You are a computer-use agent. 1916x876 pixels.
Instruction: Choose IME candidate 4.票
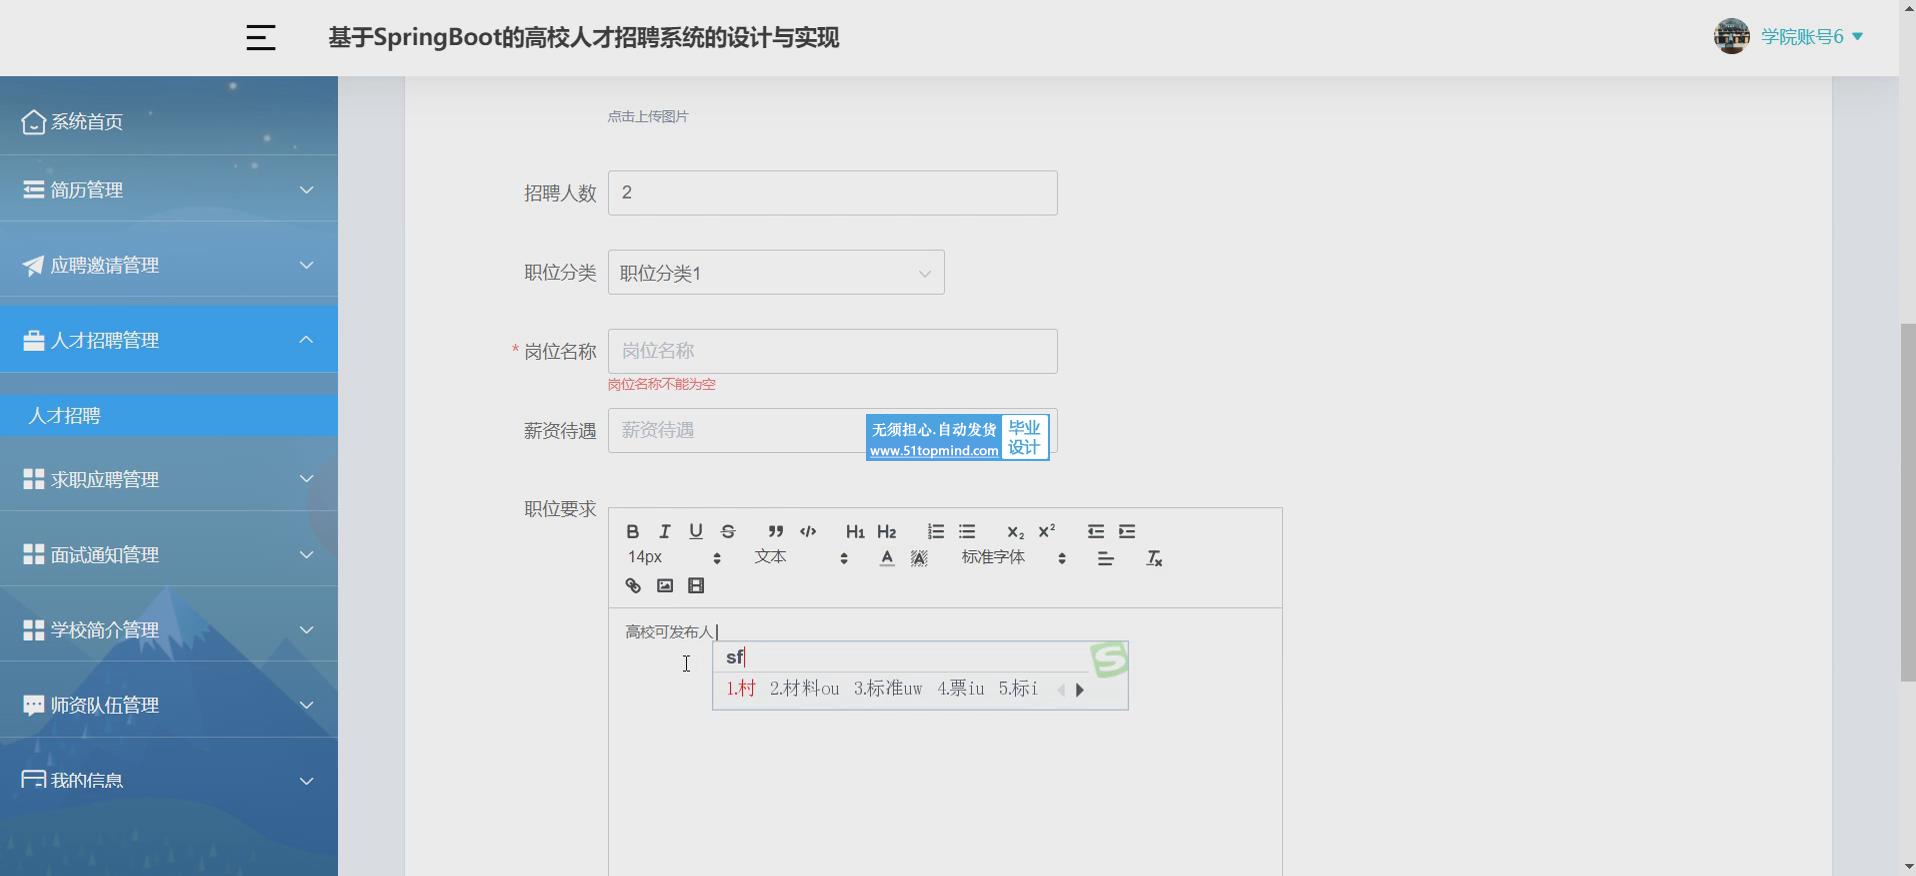coord(961,689)
